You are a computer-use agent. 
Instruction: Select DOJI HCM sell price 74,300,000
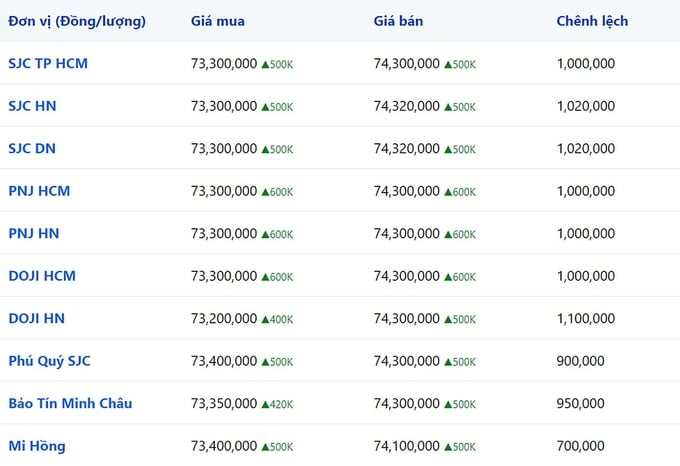tap(407, 276)
